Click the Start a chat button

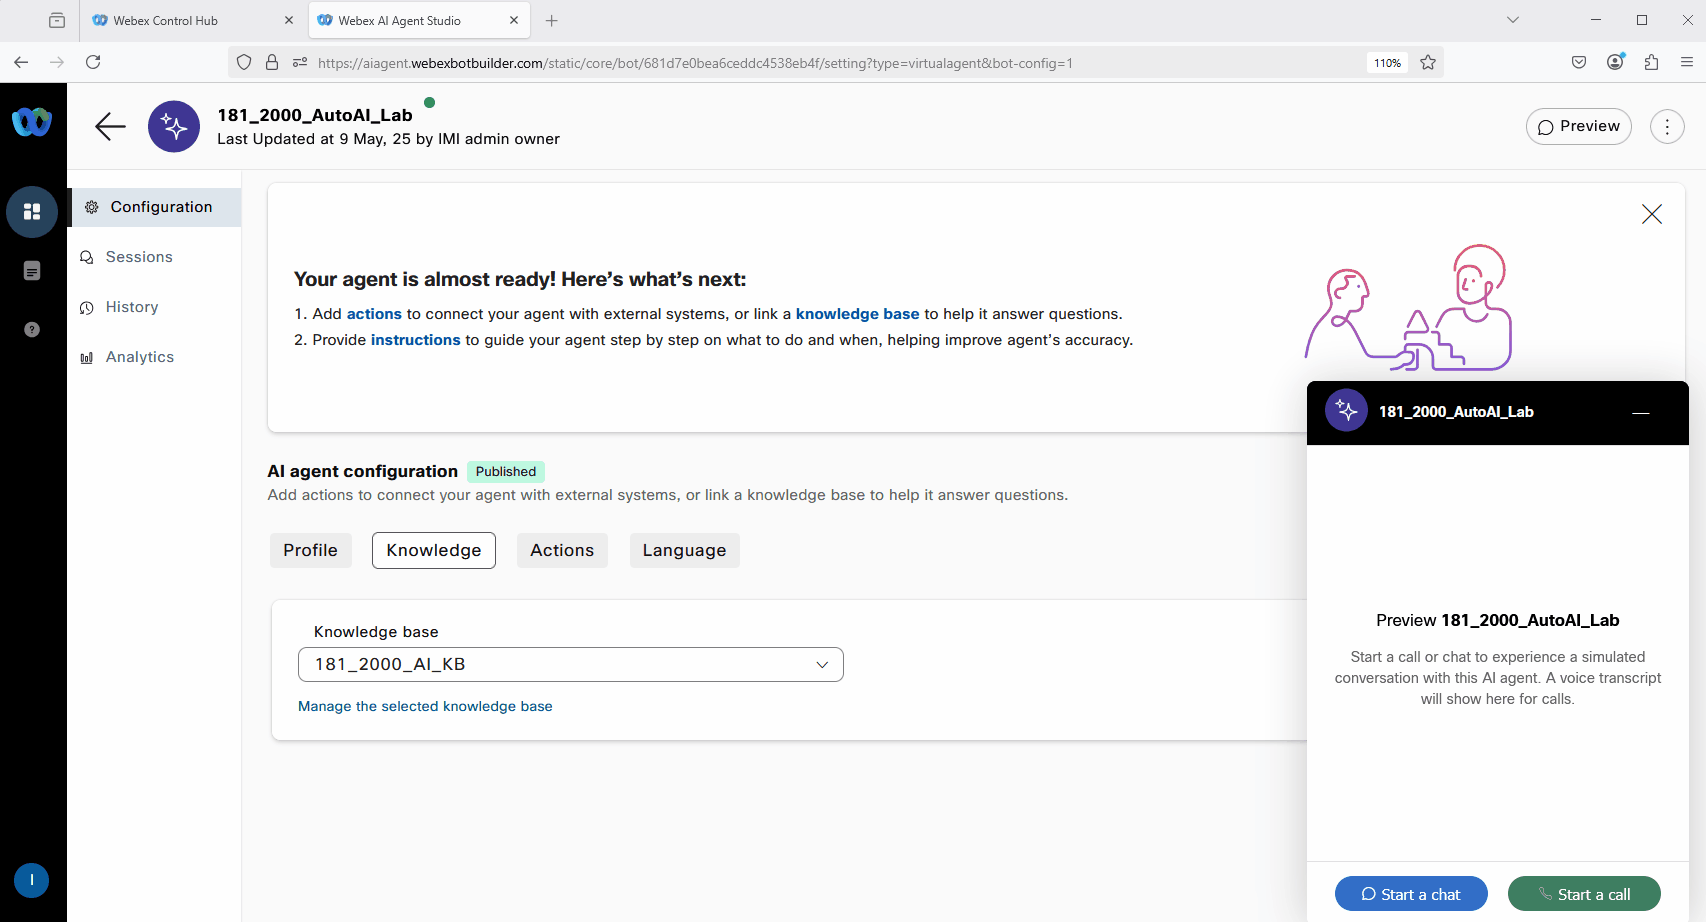(1410, 894)
